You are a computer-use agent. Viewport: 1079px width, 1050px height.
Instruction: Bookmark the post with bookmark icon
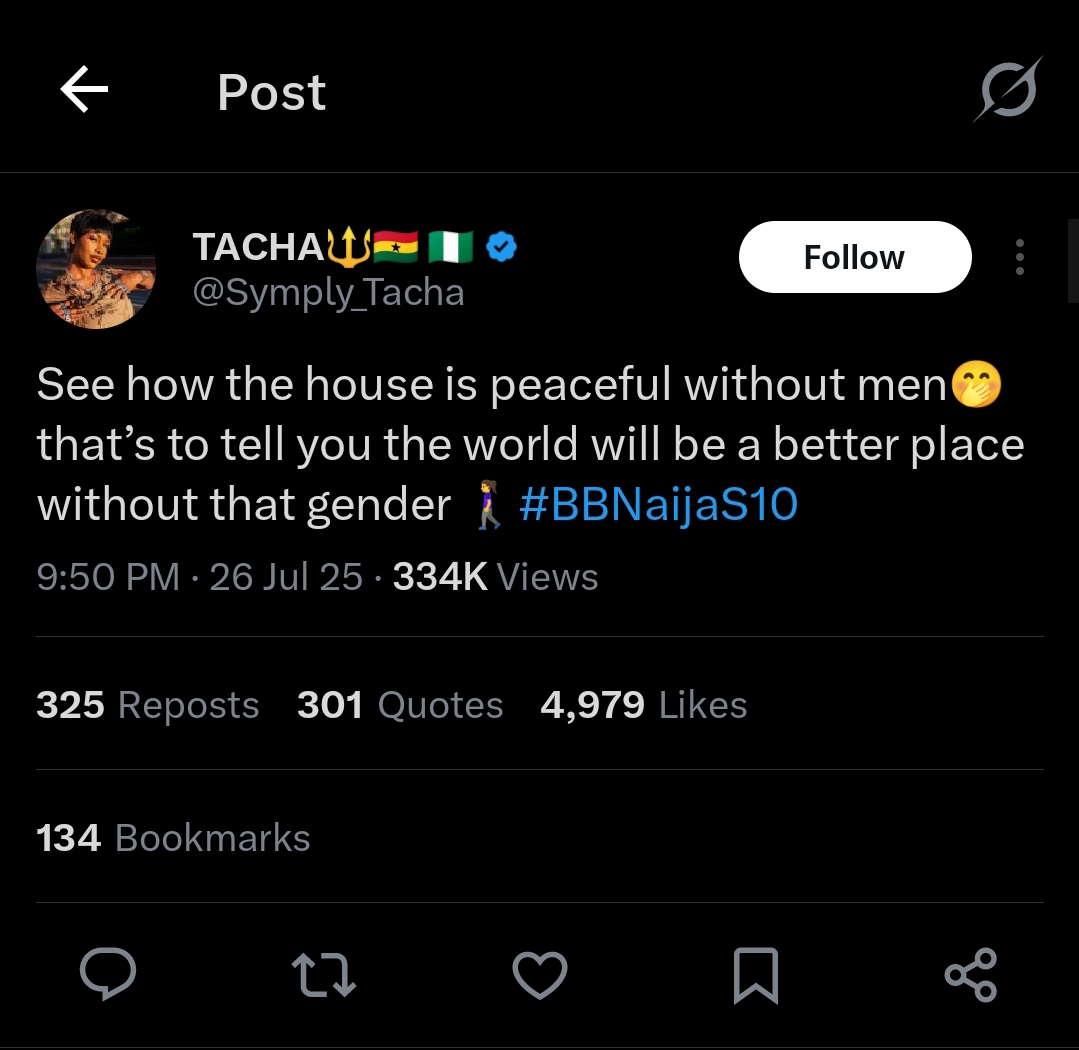pos(755,974)
